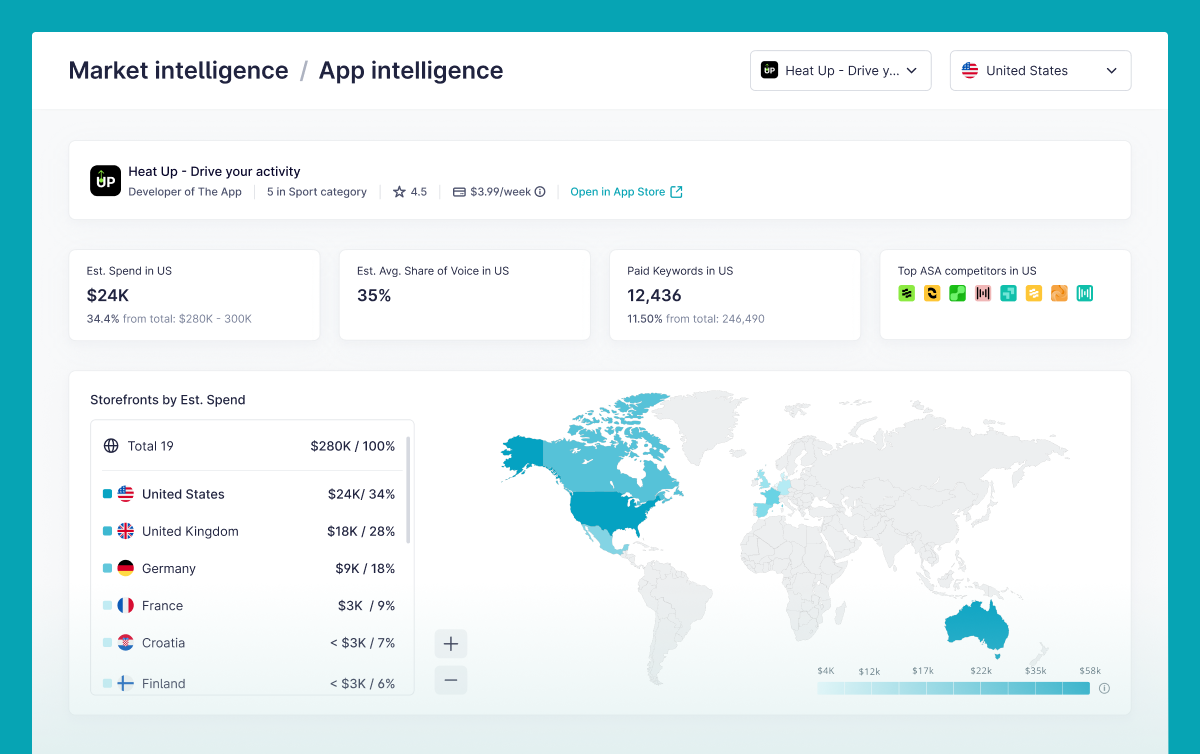
Task: Select the teal sound-bars competitor icon
Action: point(1085,293)
